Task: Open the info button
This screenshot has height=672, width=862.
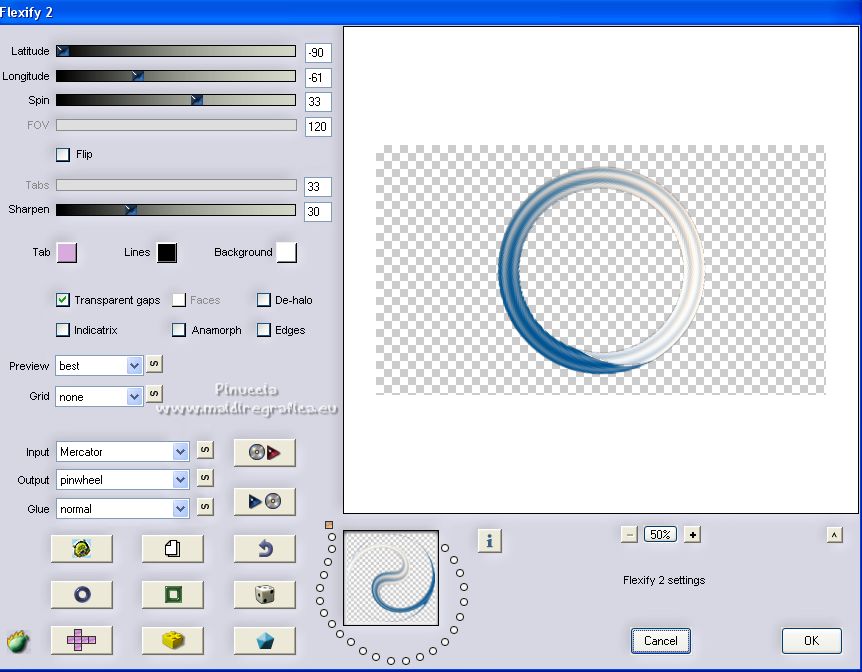Action: (489, 541)
